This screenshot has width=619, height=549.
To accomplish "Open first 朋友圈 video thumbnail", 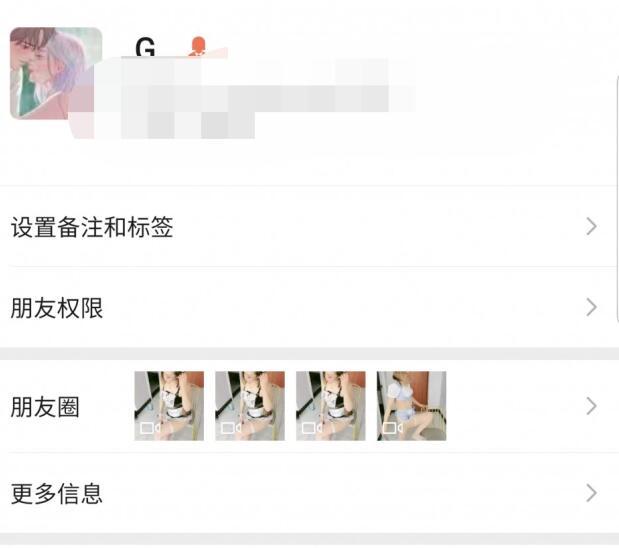I will click(169, 406).
